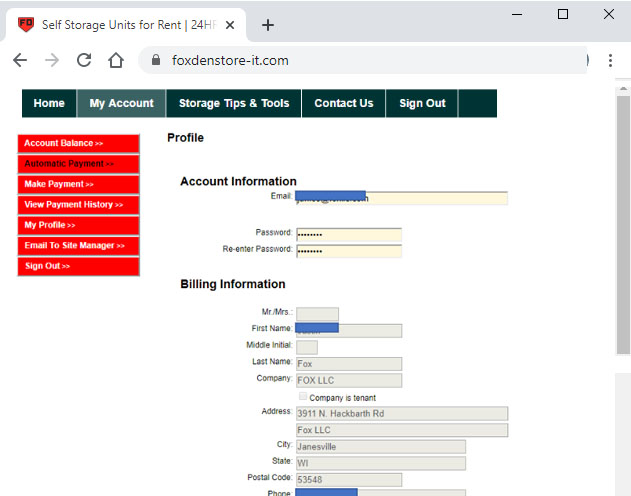Click the browser home icon
Screen dimensions: 631x496
(x=116, y=60)
